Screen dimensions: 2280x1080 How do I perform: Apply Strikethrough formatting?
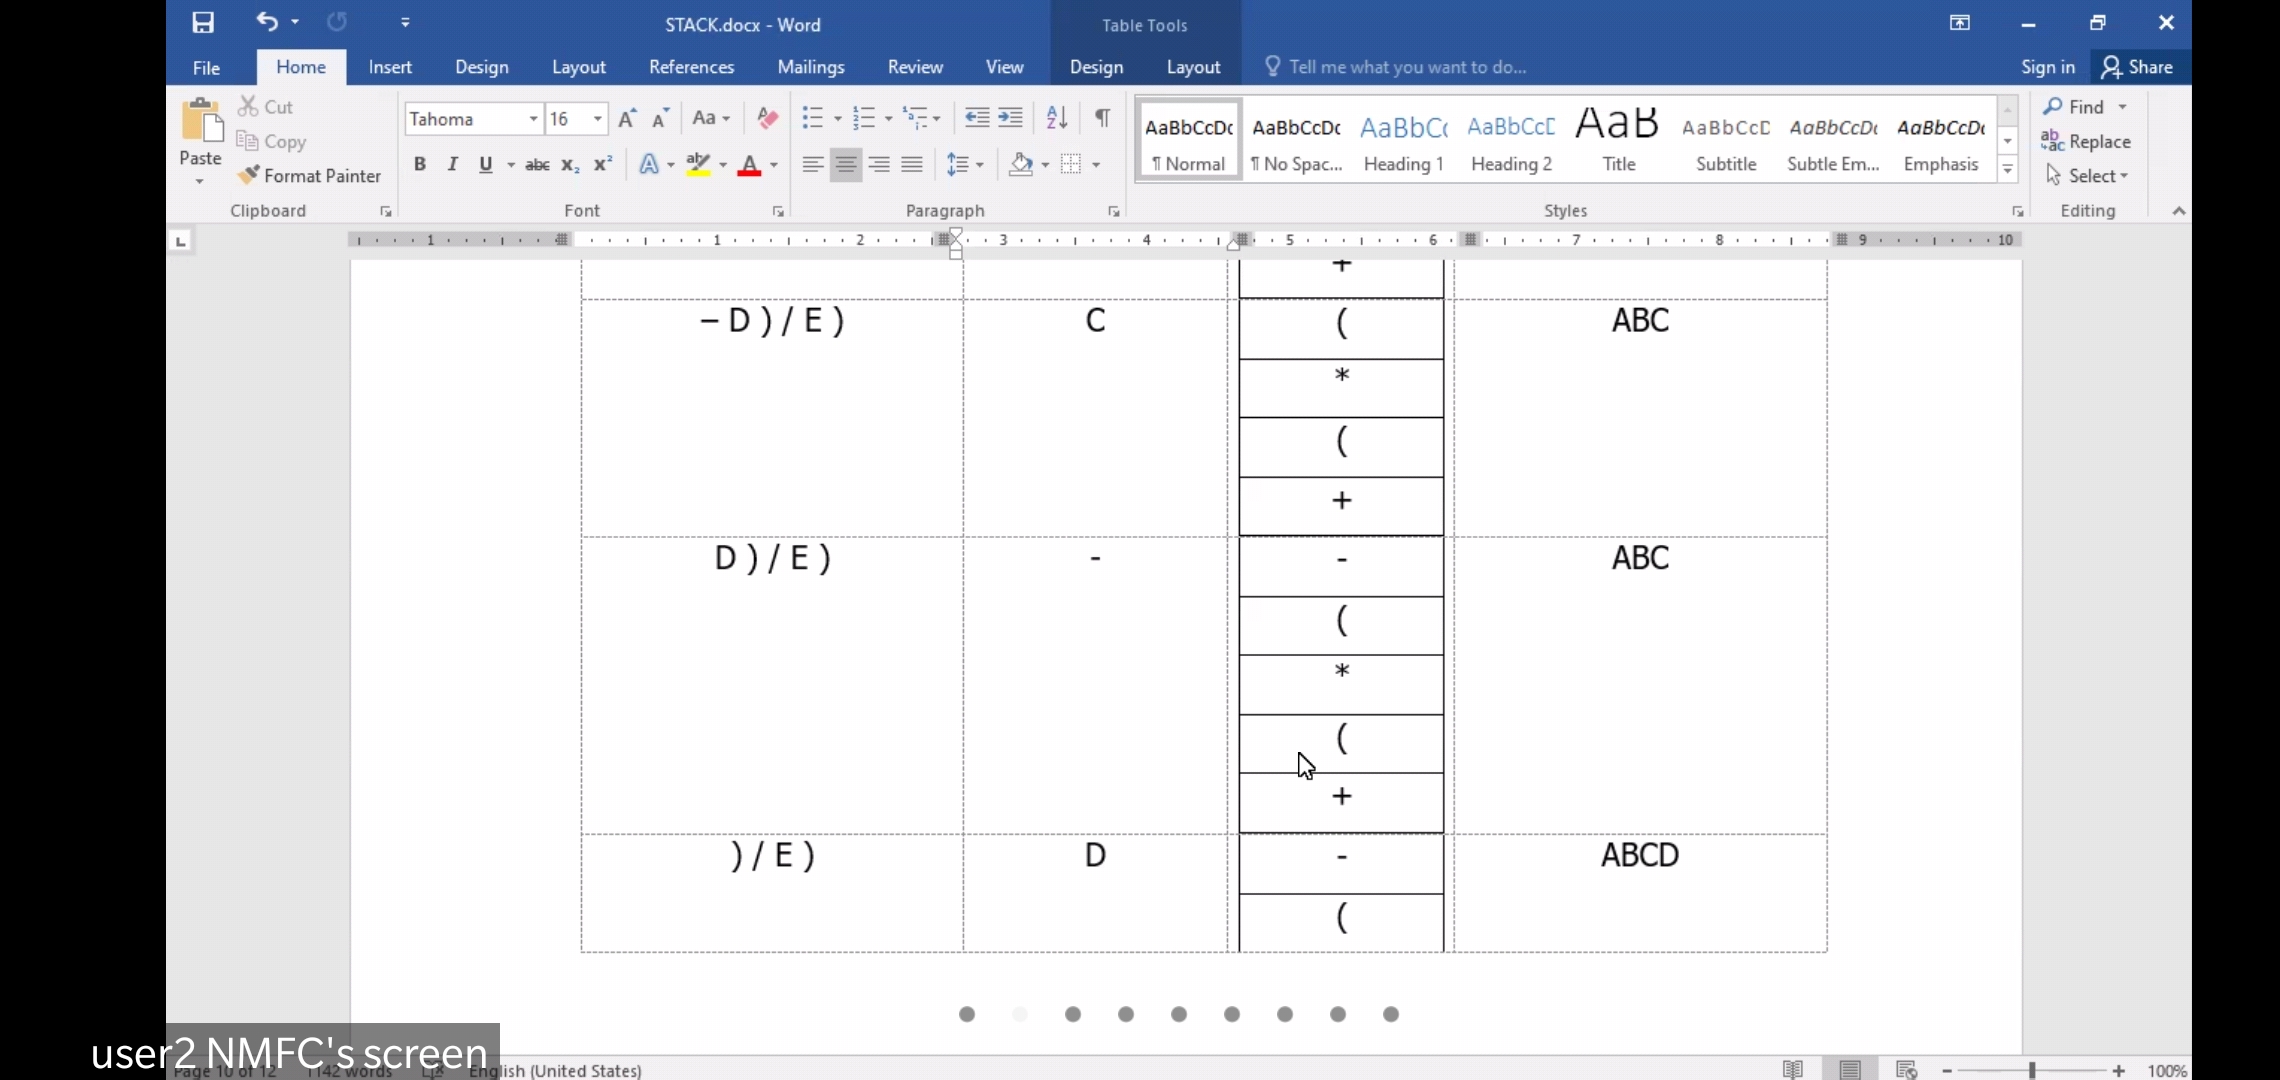537,165
